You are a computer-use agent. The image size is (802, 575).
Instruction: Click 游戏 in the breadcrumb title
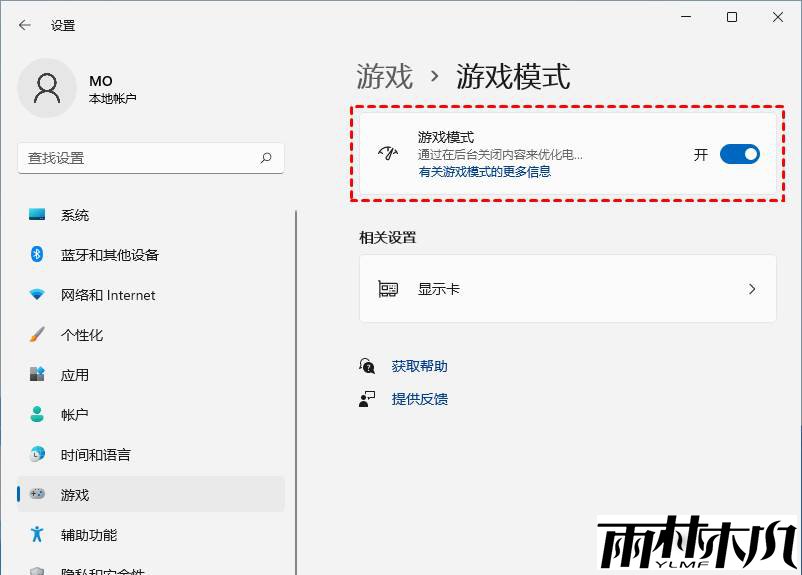(x=384, y=77)
